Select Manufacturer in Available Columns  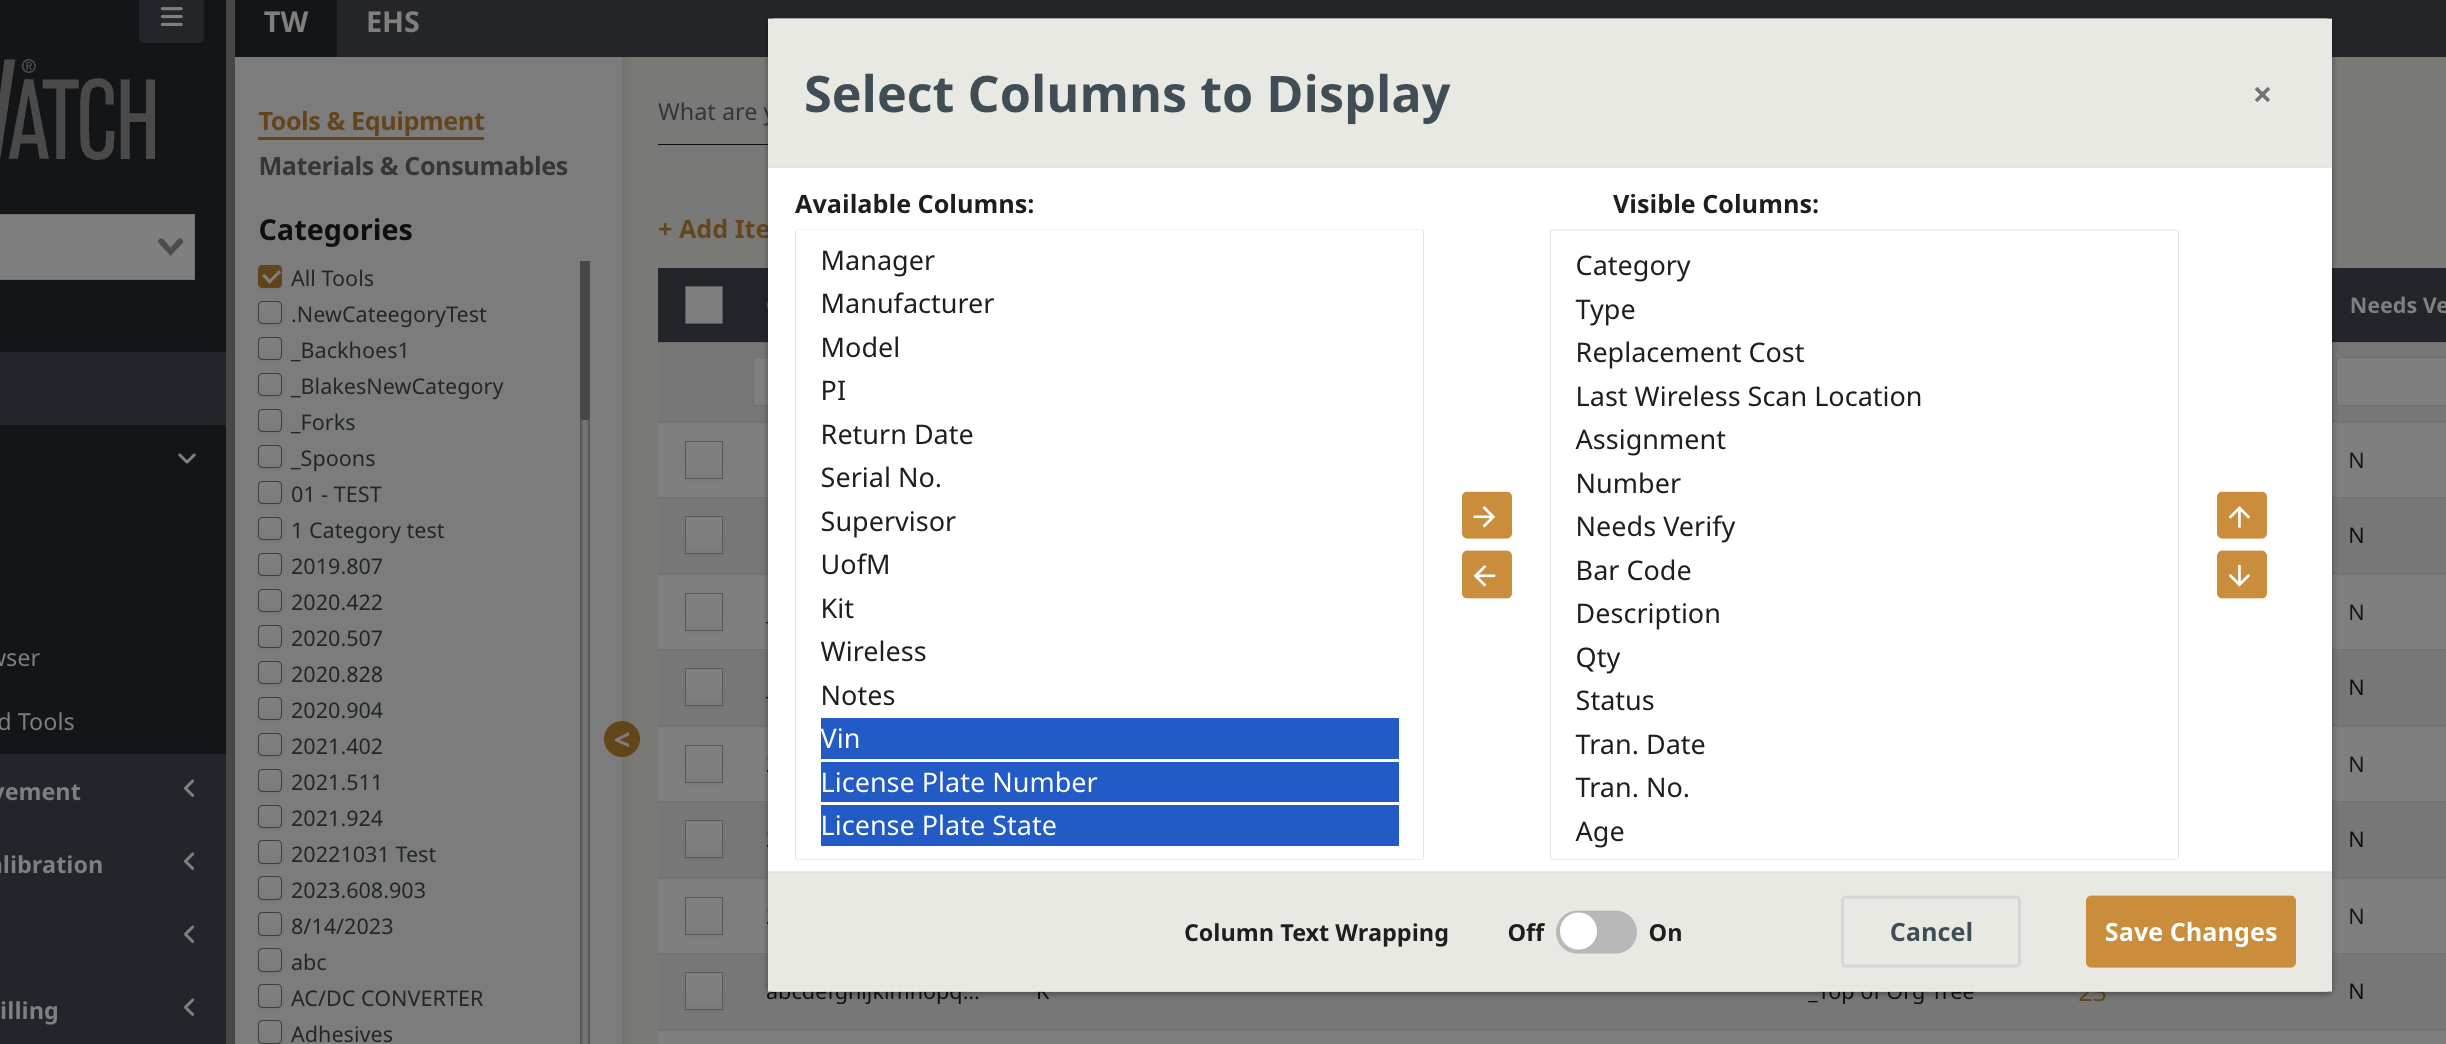[1109, 304]
